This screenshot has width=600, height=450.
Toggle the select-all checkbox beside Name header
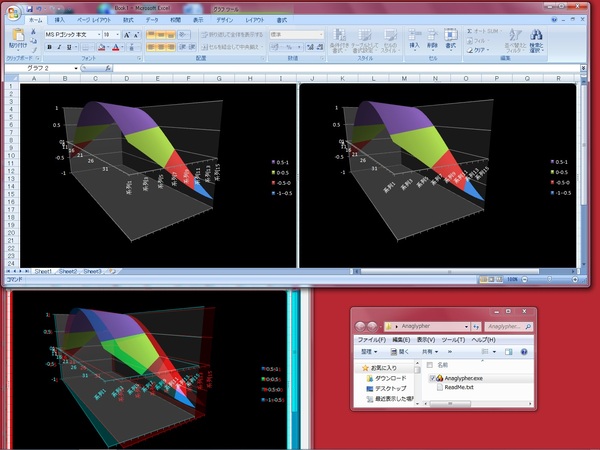tap(432, 366)
